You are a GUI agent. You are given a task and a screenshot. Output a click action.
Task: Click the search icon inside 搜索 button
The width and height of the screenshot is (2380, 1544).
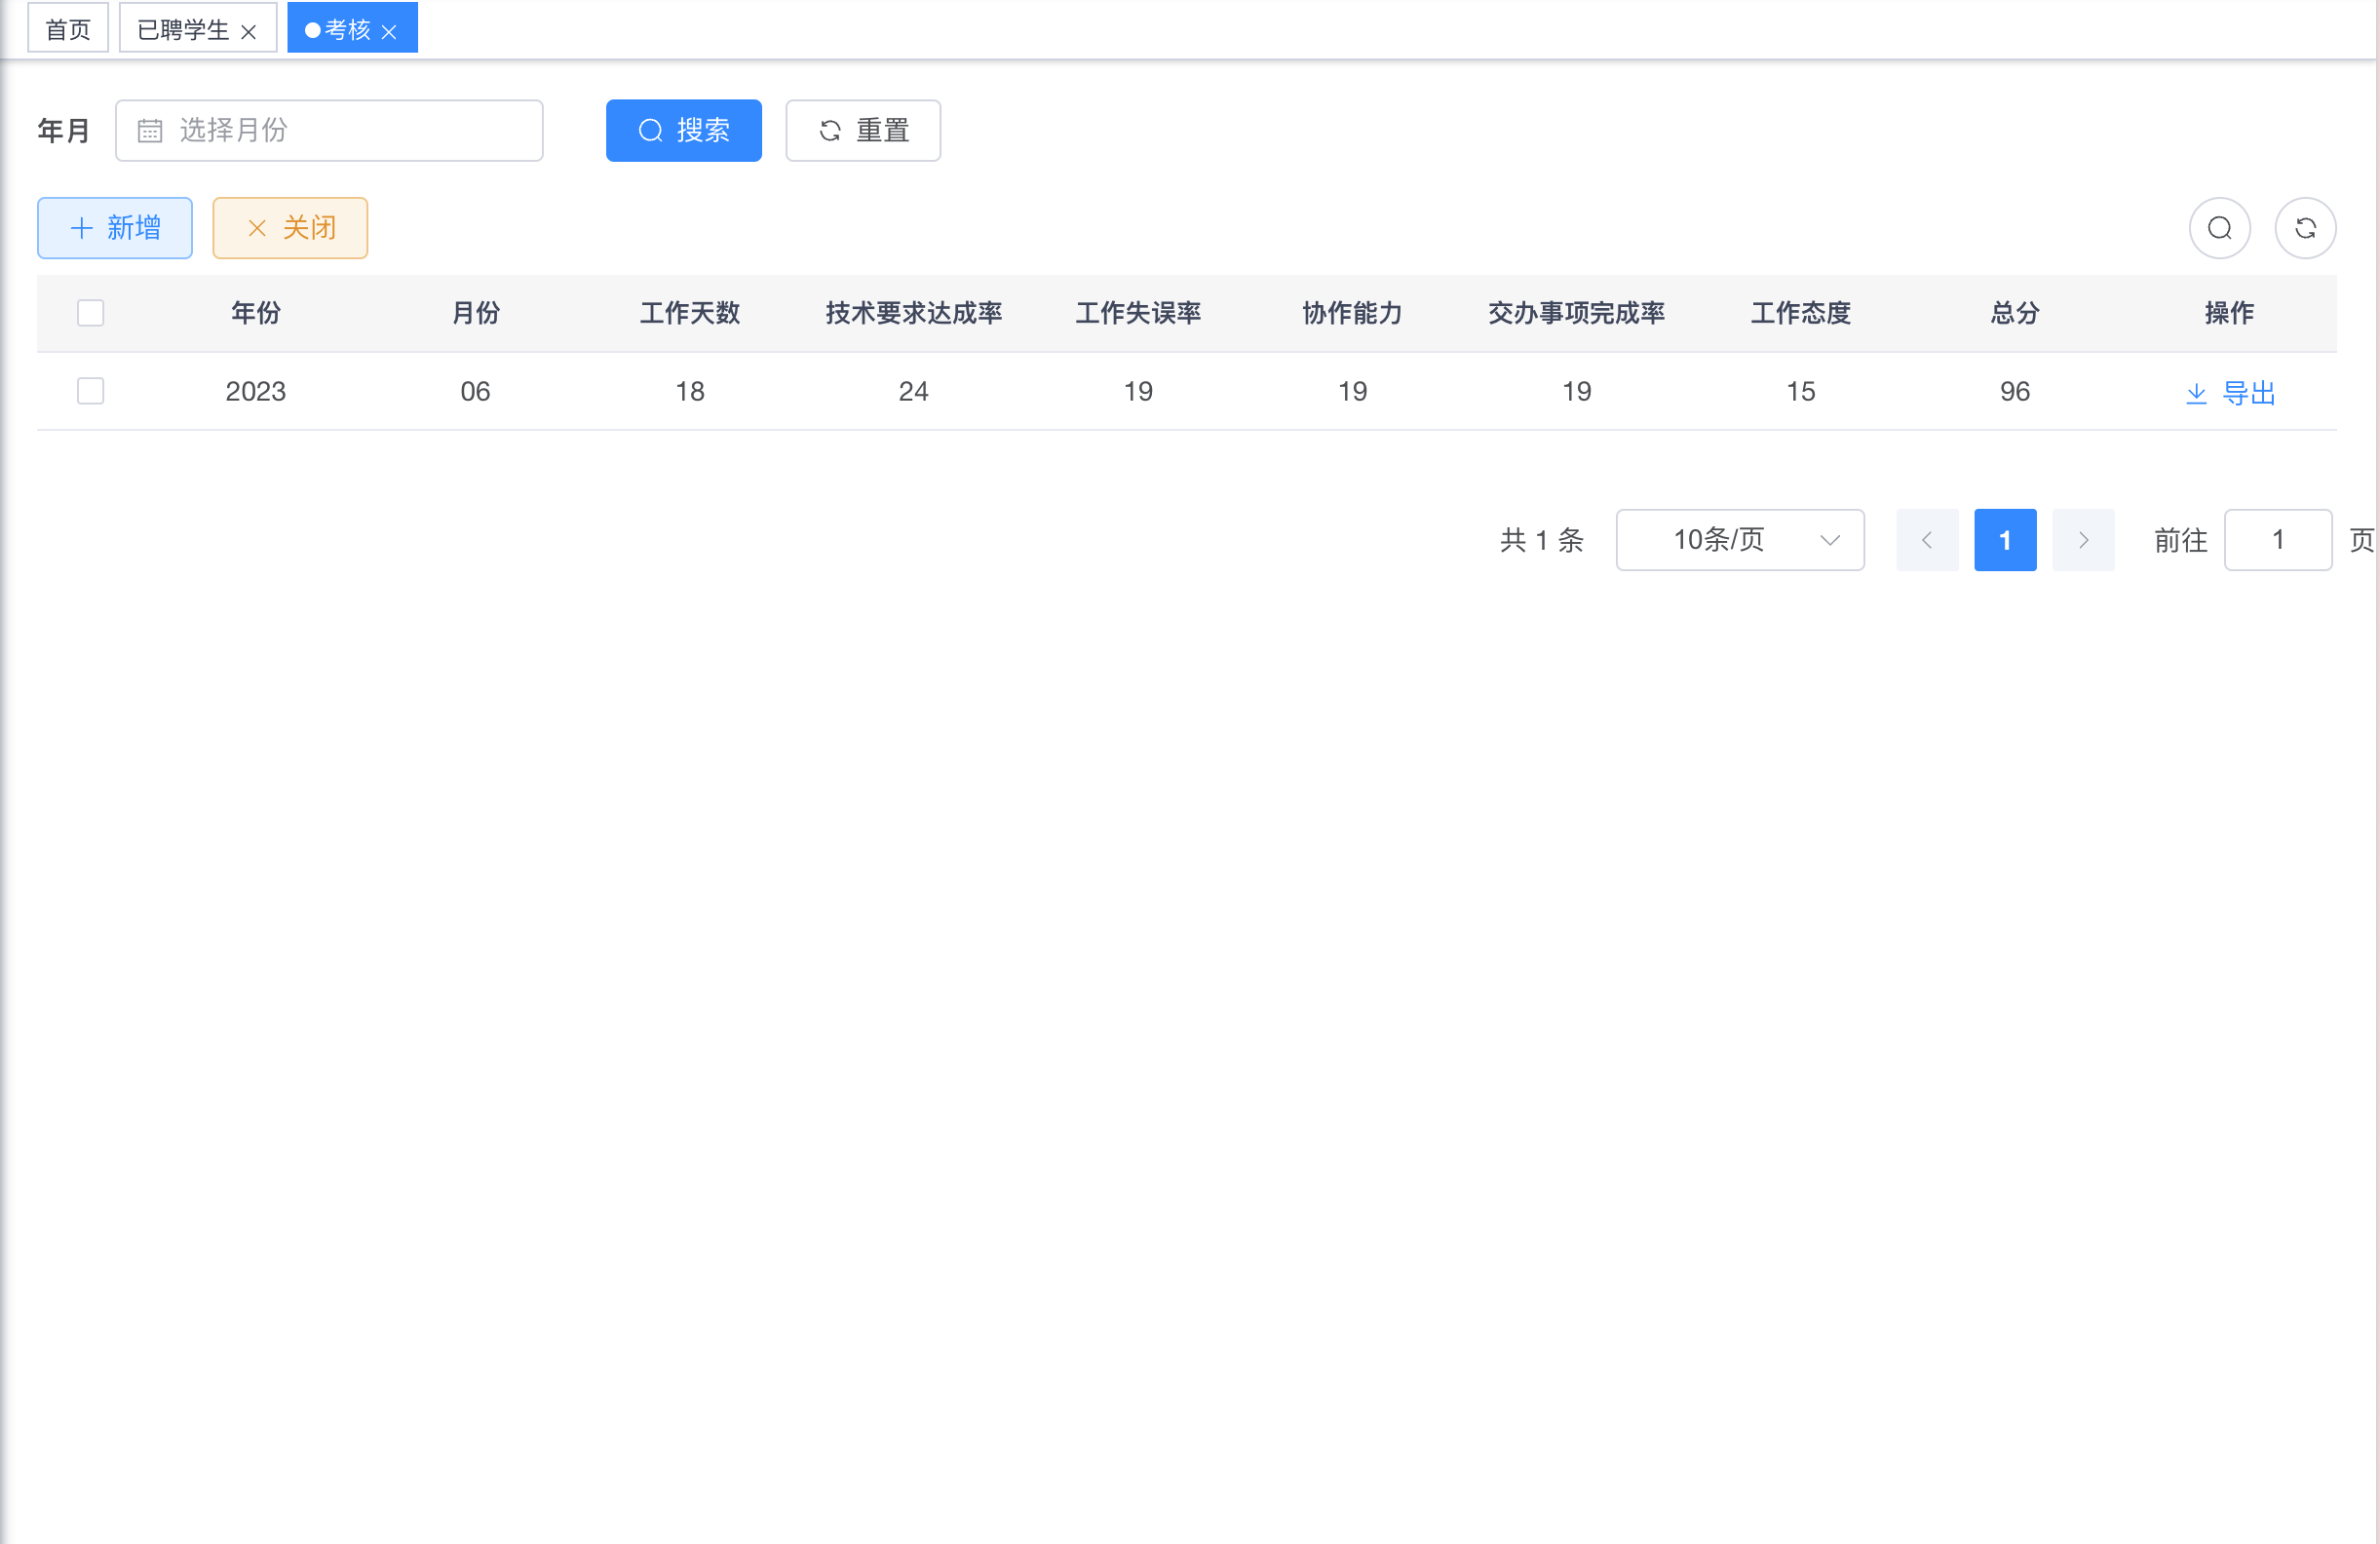pyautogui.click(x=650, y=130)
